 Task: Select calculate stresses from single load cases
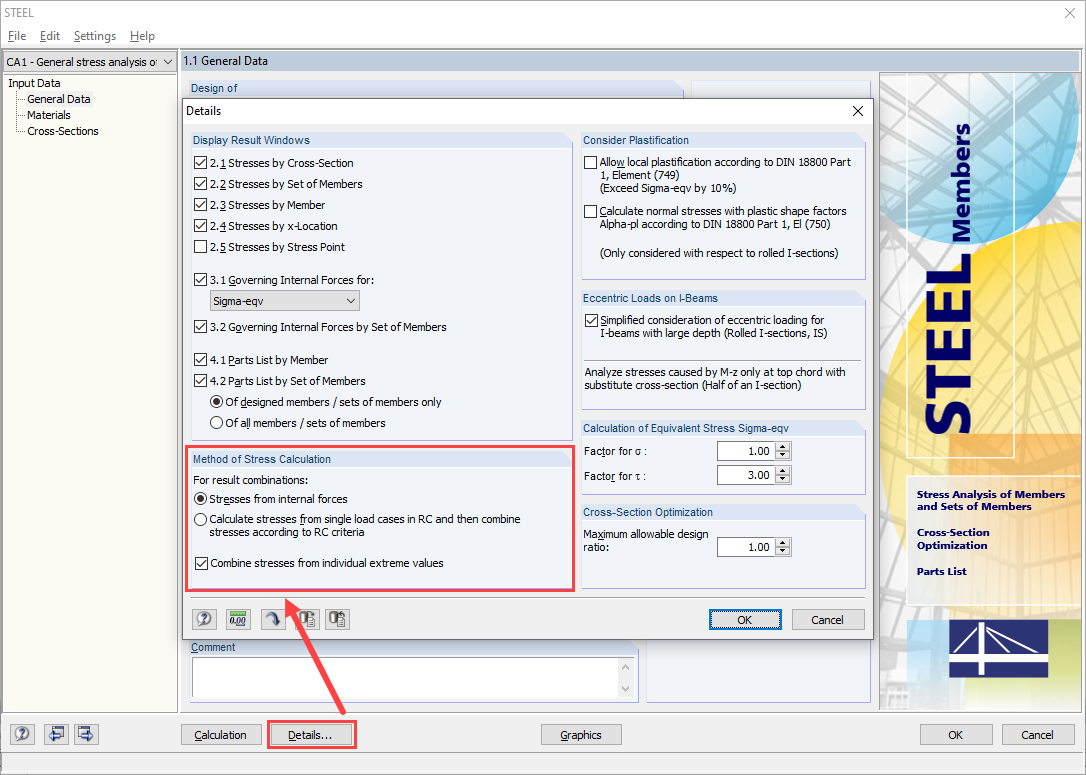tap(201, 519)
